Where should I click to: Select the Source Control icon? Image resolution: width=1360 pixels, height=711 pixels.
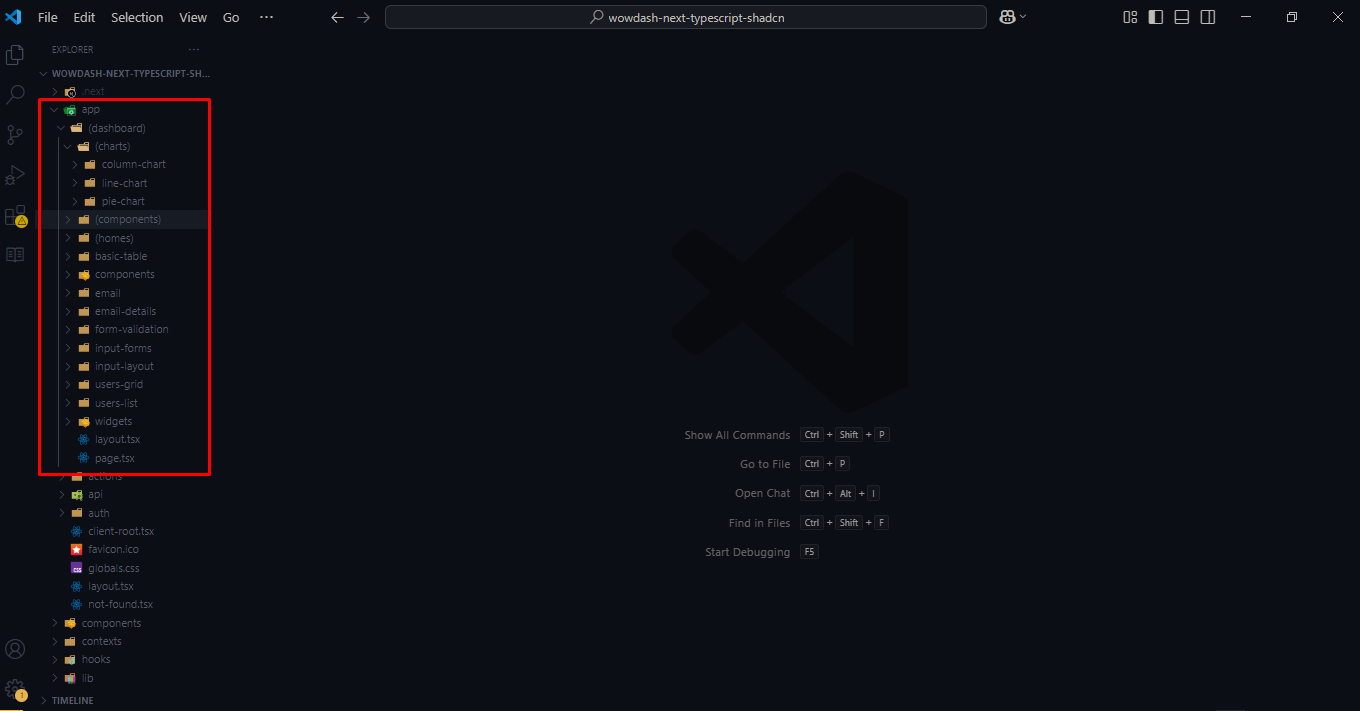[x=15, y=135]
